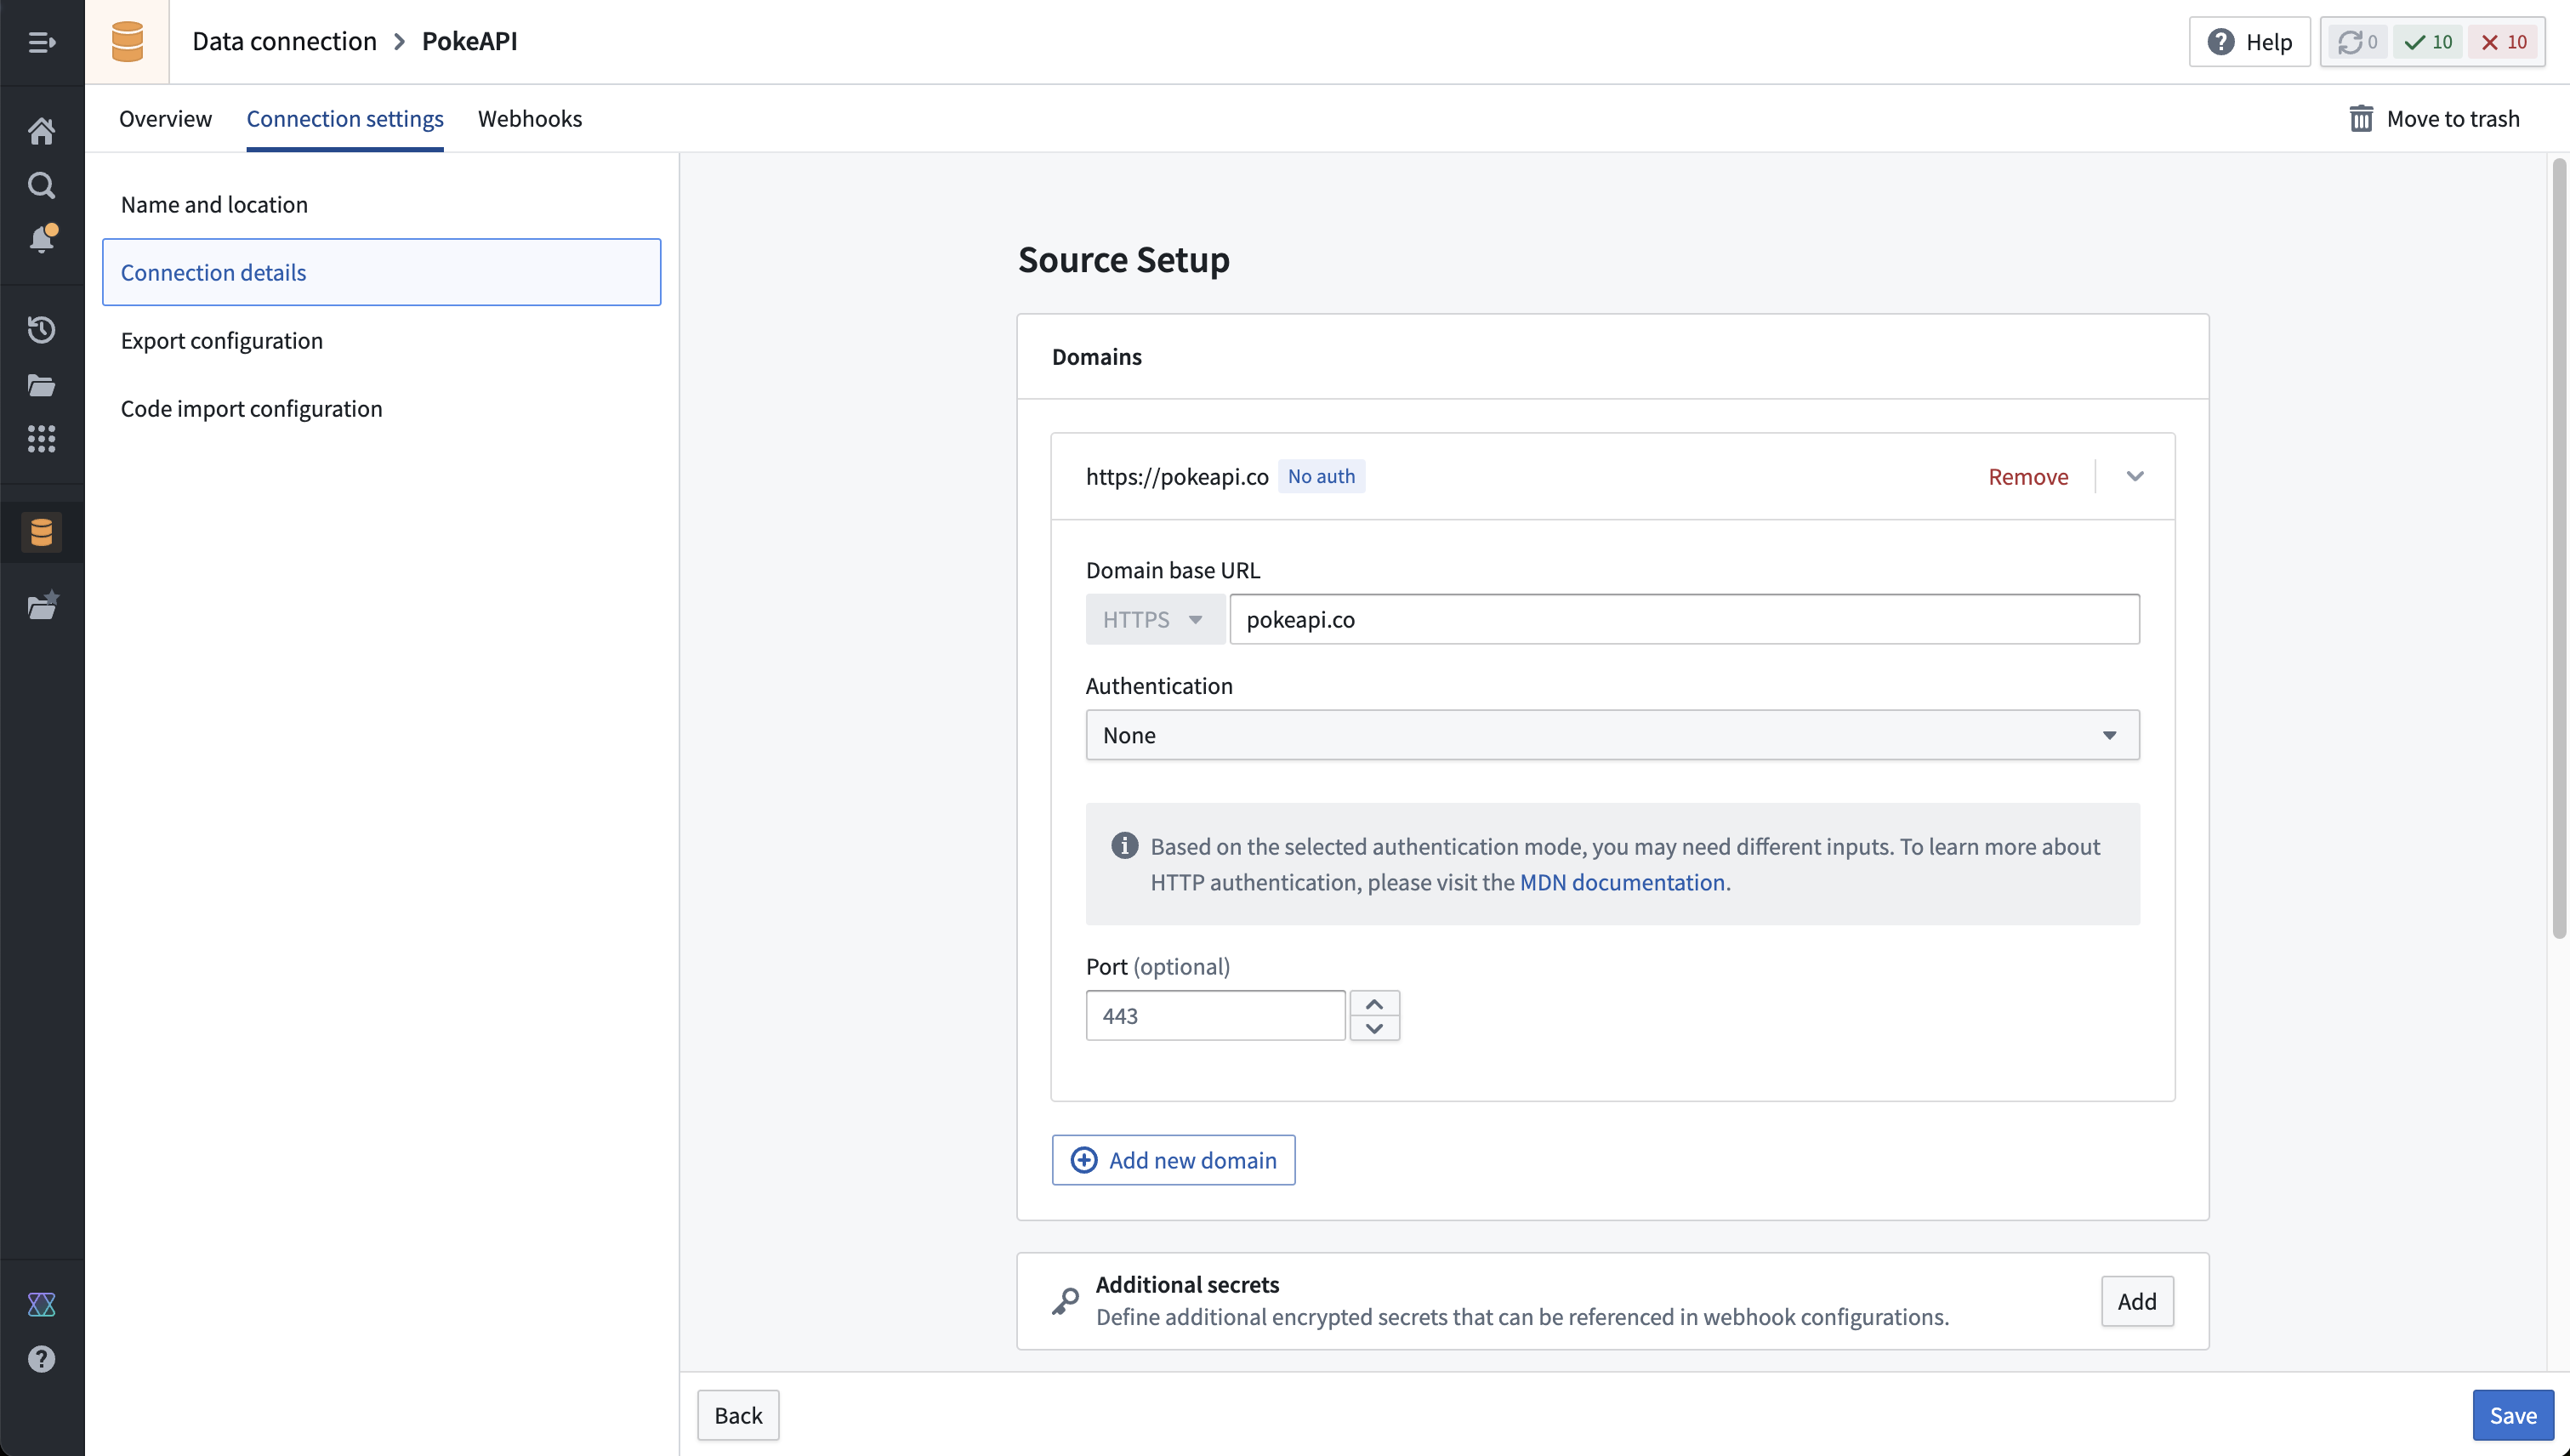2570x1456 pixels.
Task: Open the Applications grid icon
Action: (x=41, y=438)
